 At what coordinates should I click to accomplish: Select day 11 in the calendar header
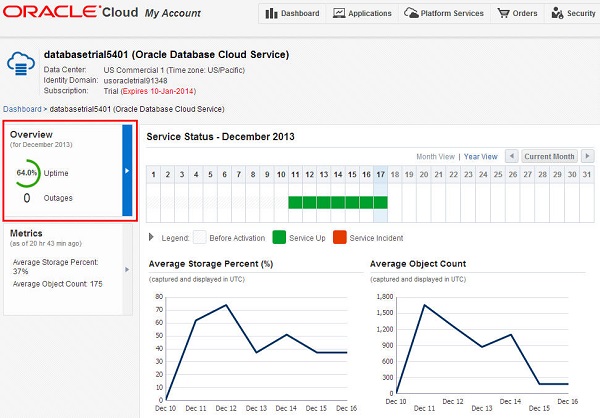[x=295, y=175]
